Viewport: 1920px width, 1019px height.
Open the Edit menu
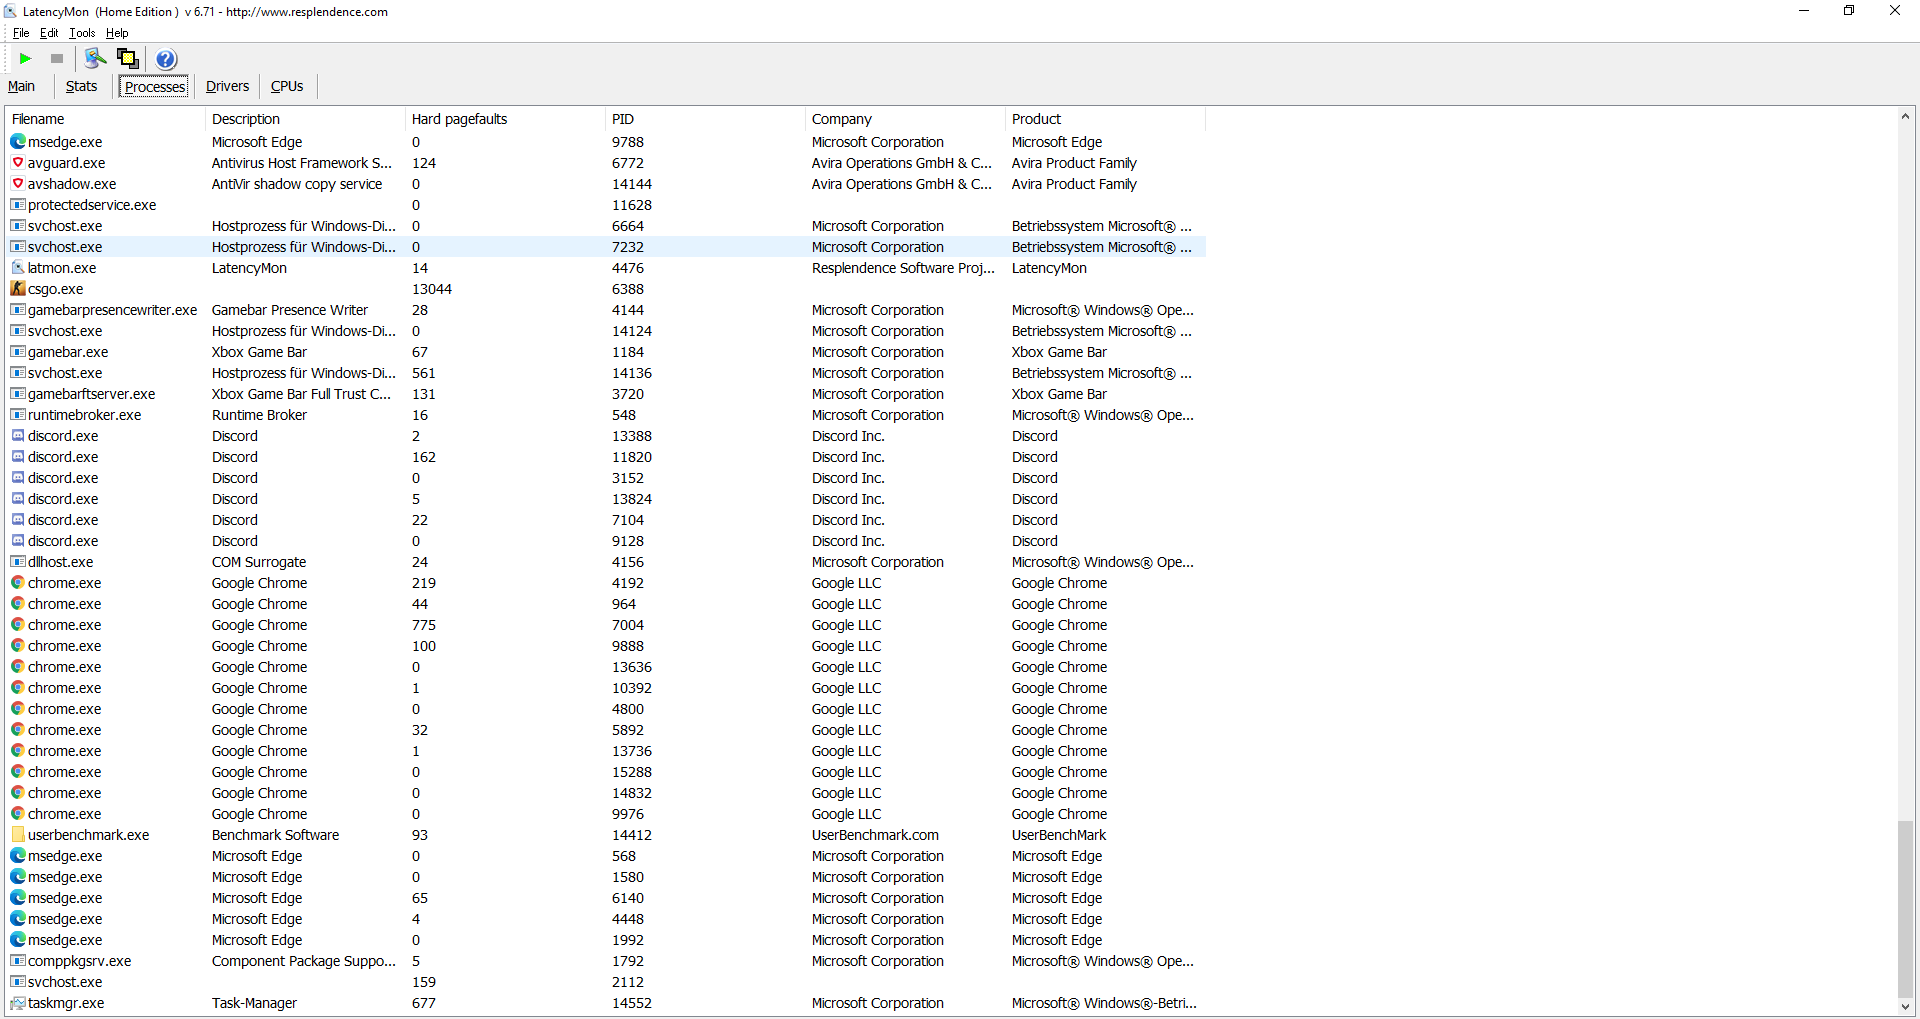coord(49,33)
